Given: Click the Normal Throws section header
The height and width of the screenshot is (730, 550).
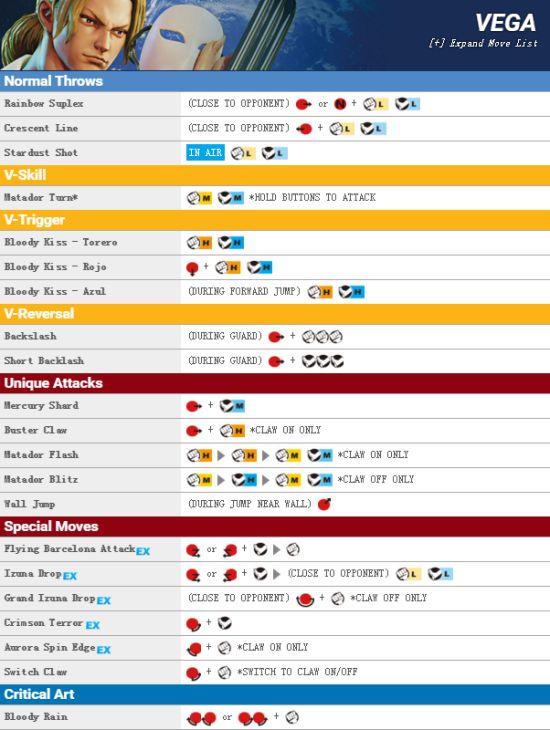Looking at the screenshot, I should pyautogui.click(x=275, y=81).
